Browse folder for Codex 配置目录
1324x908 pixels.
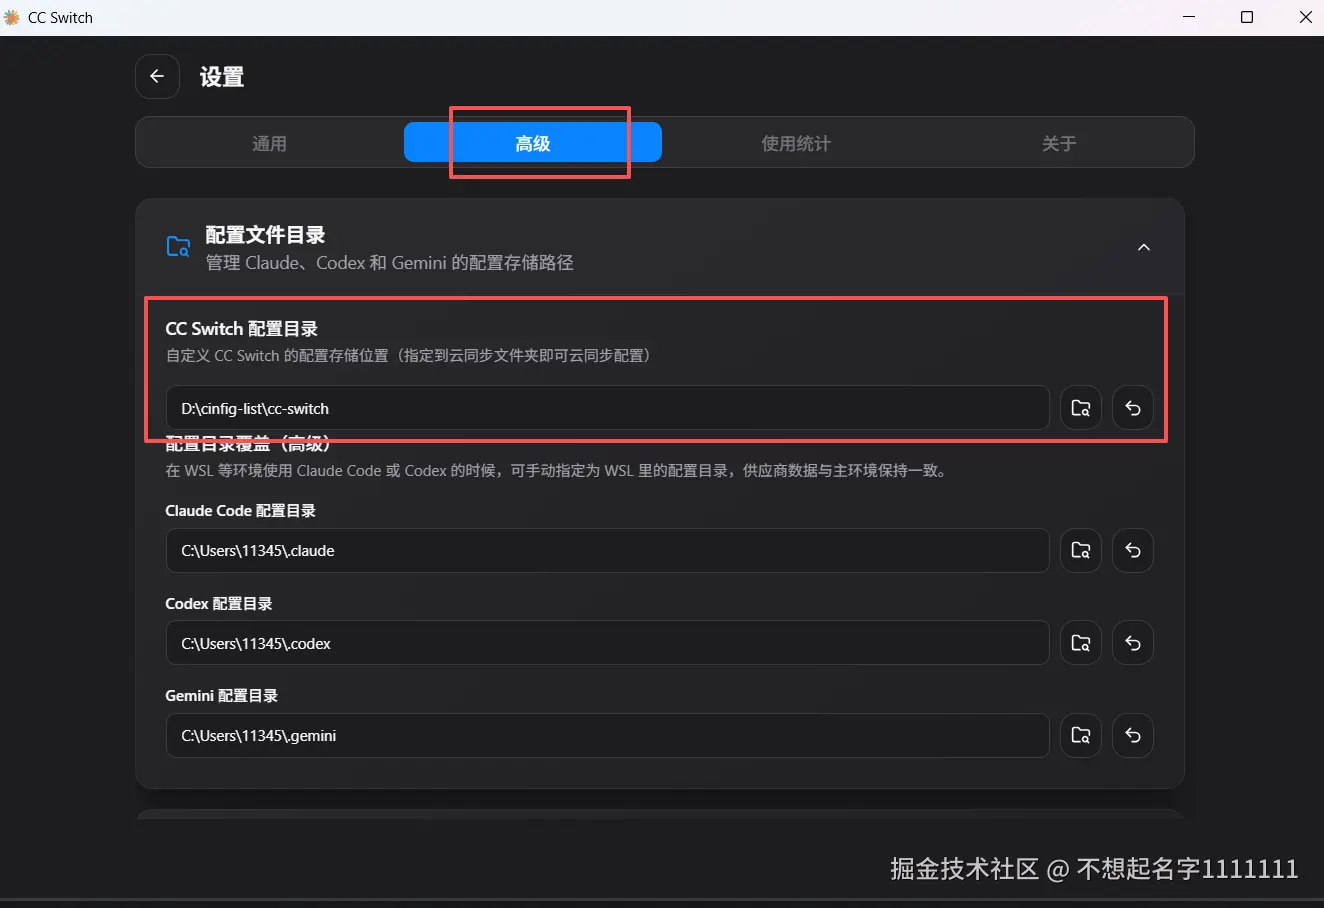pos(1081,643)
